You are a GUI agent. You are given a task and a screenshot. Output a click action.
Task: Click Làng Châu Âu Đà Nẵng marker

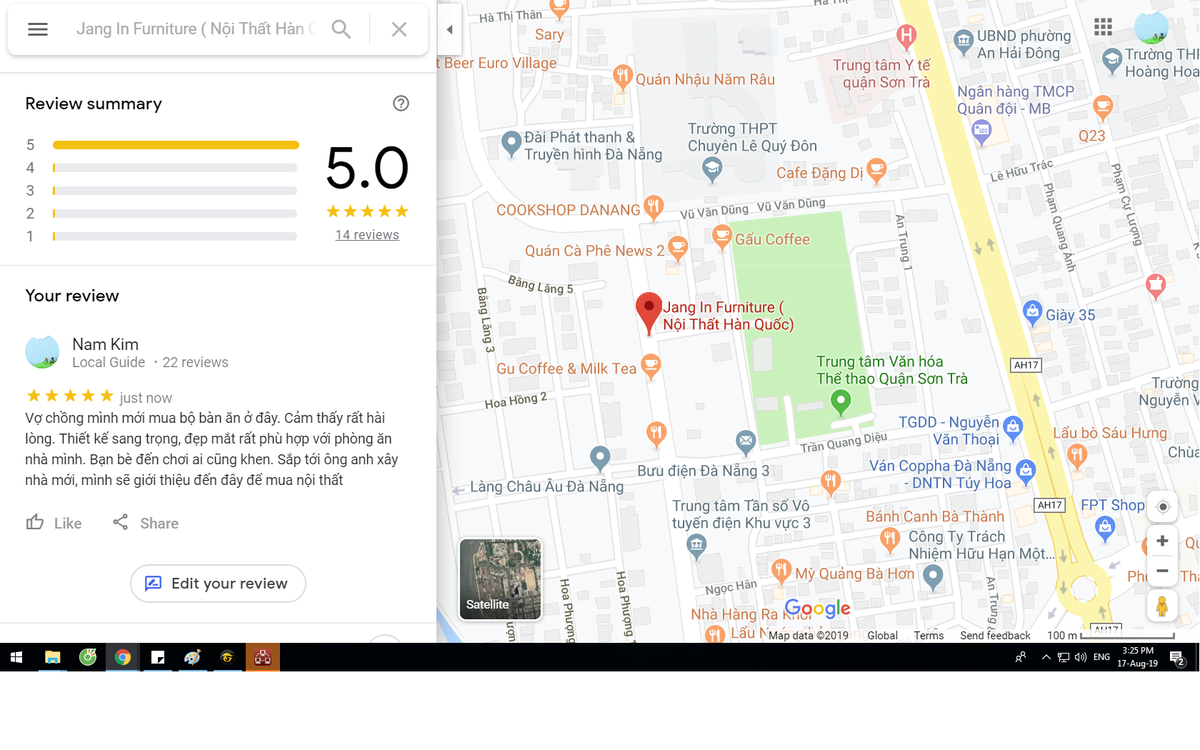click(x=600, y=459)
